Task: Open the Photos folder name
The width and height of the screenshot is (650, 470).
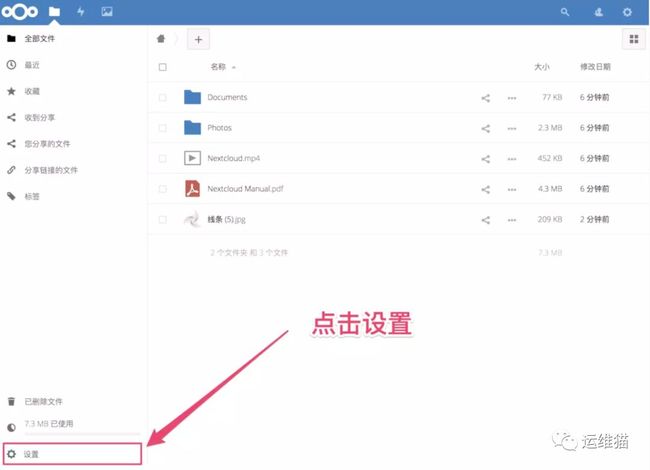Action: tap(220, 128)
